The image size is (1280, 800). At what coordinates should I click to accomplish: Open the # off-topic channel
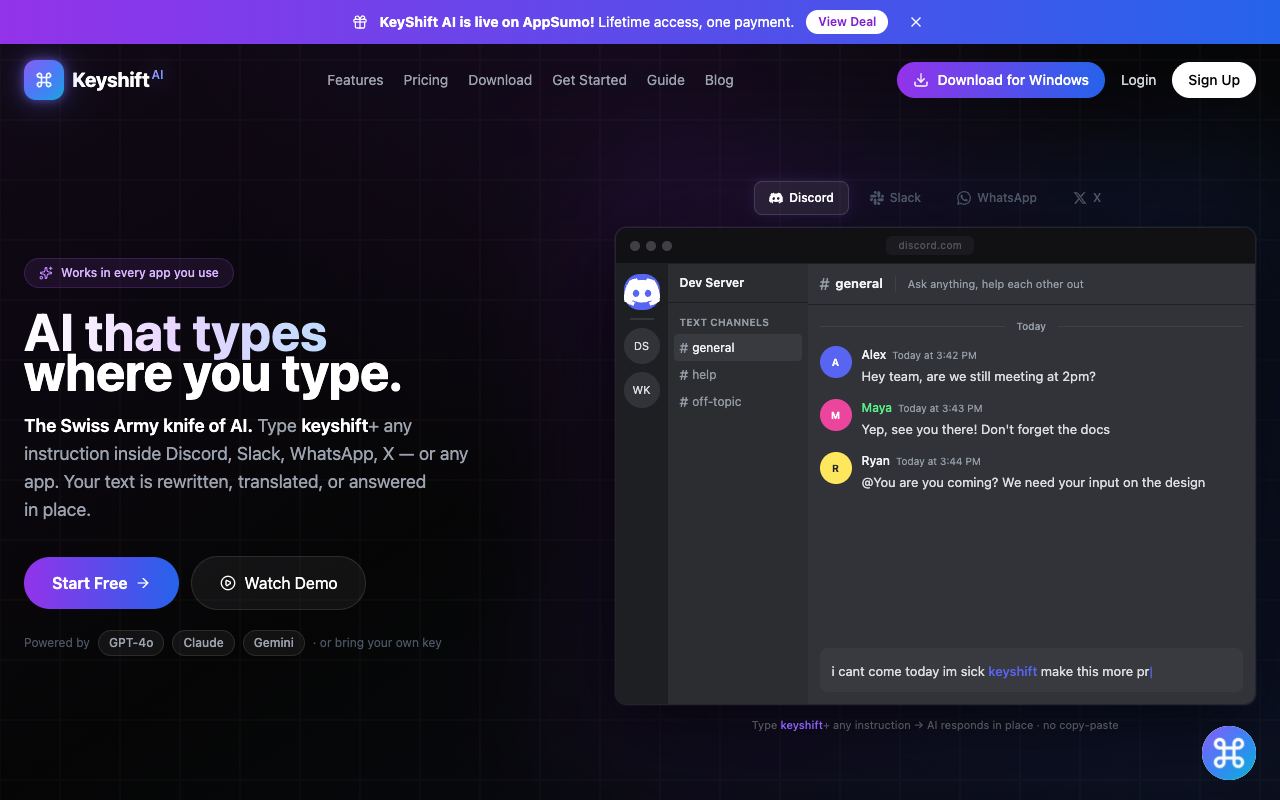pos(737,402)
